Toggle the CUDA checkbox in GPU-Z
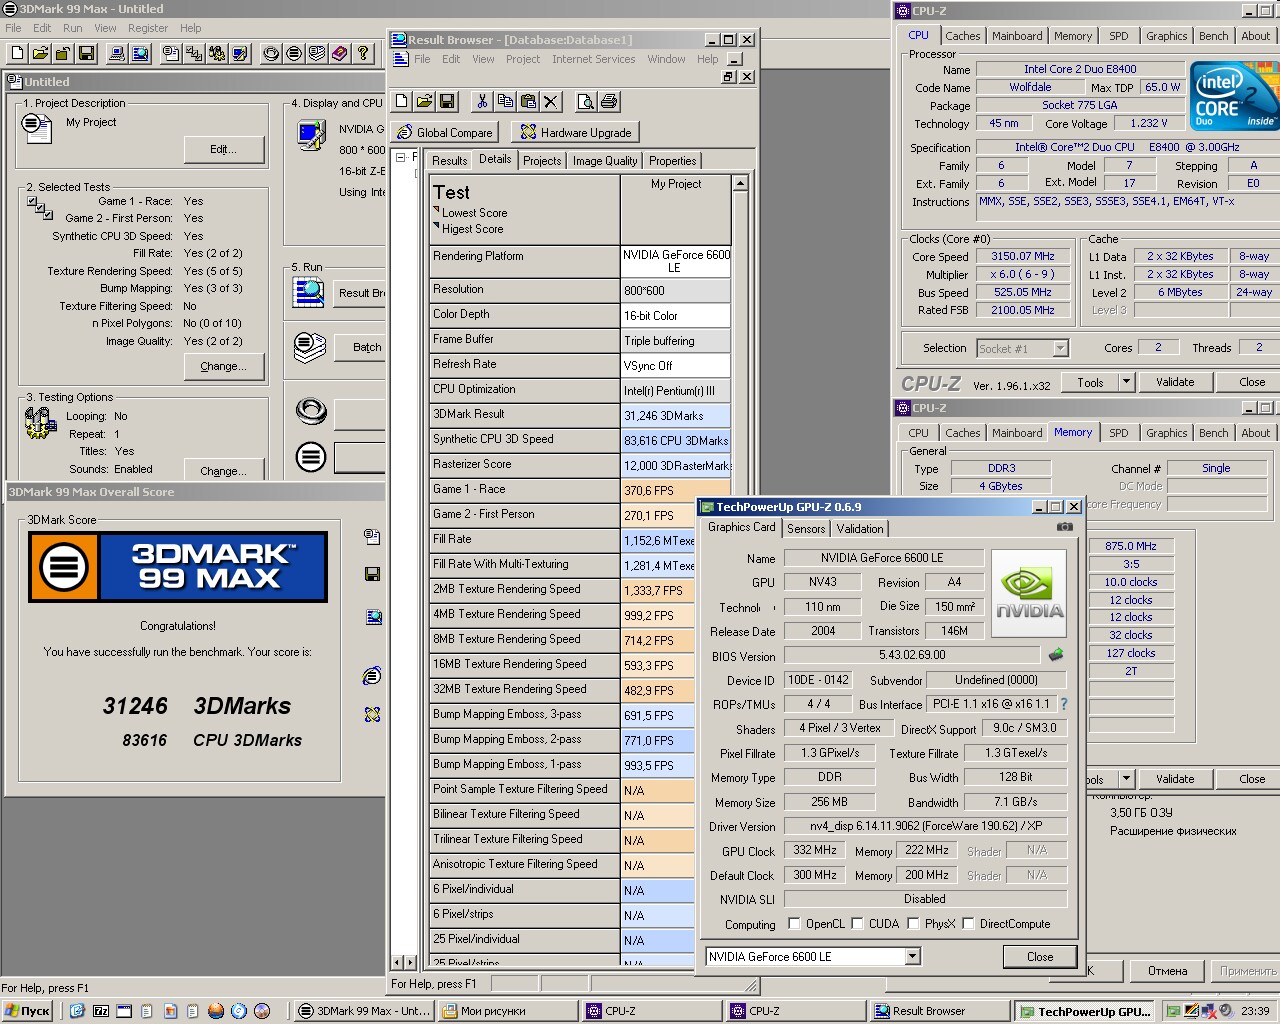Image resolution: width=1280 pixels, height=1024 pixels. pos(857,923)
